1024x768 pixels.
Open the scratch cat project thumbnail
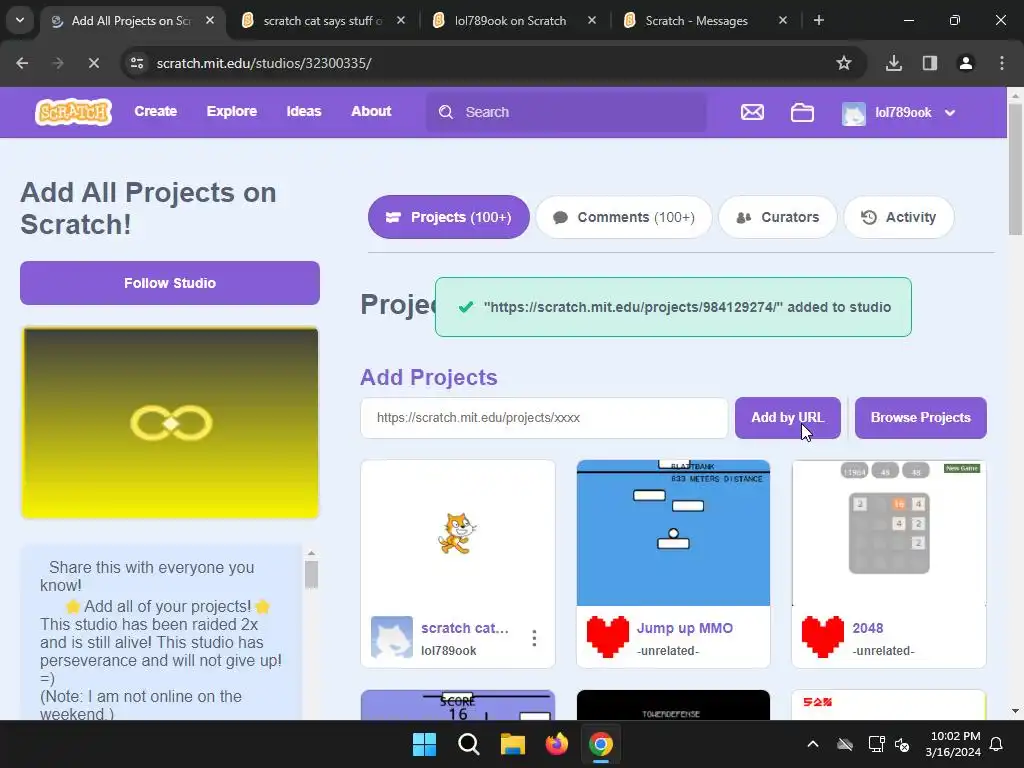[458, 533]
